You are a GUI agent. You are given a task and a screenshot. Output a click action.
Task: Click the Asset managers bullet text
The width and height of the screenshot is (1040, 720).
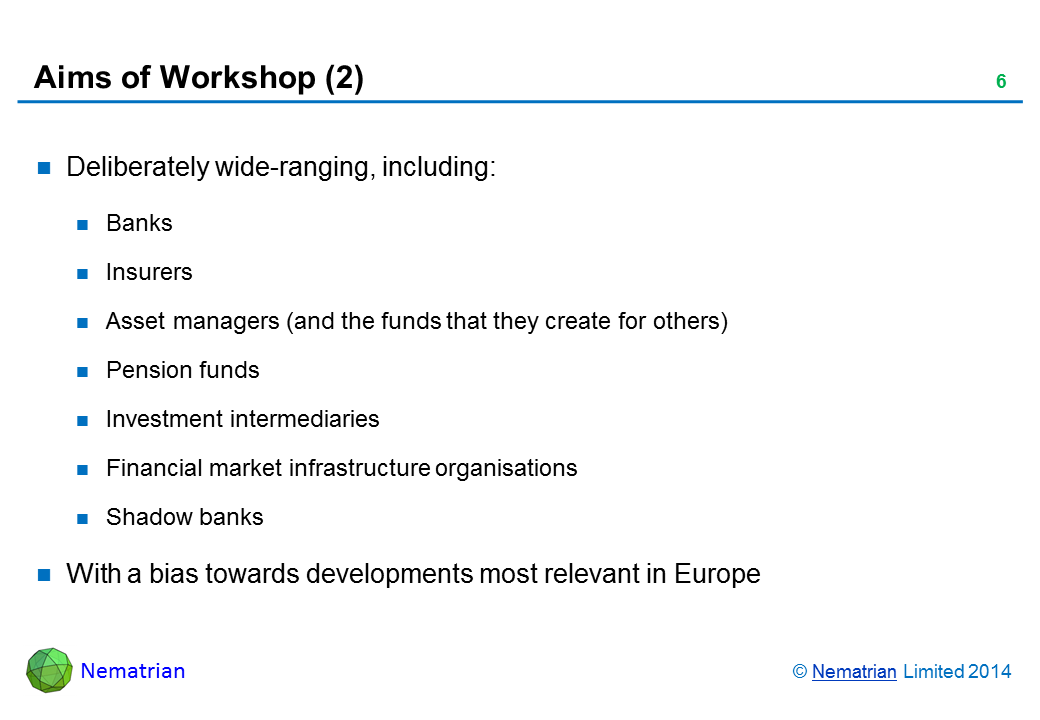click(416, 321)
